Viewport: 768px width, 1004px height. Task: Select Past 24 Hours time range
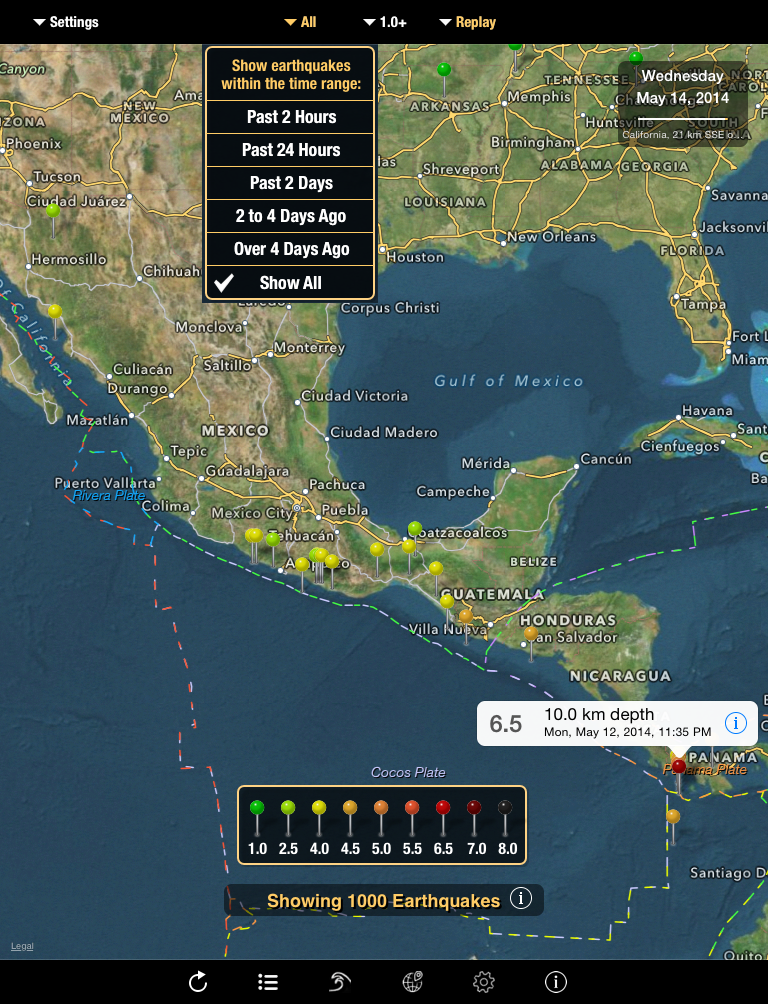(x=290, y=150)
